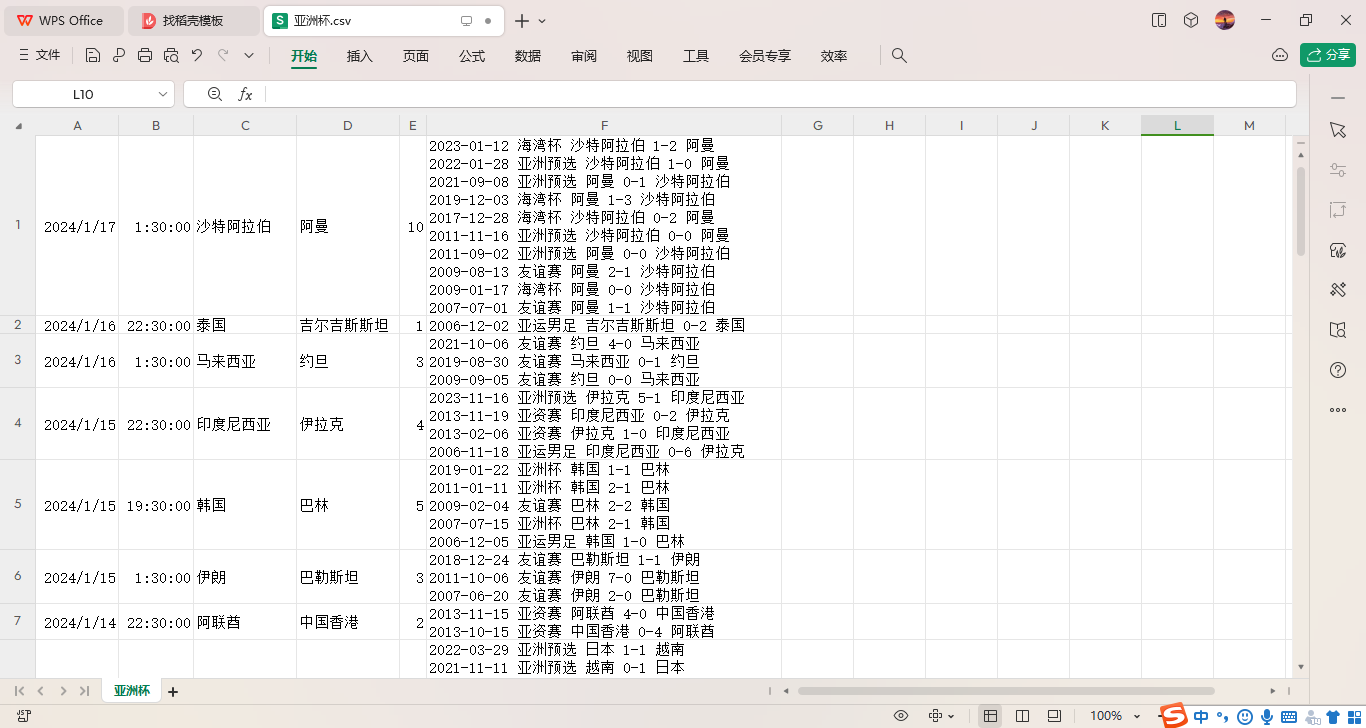Select cell containing 沙特阿拉伯
Viewport: 1366px width, 728px height.
pyautogui.click(x=245, y=227)
